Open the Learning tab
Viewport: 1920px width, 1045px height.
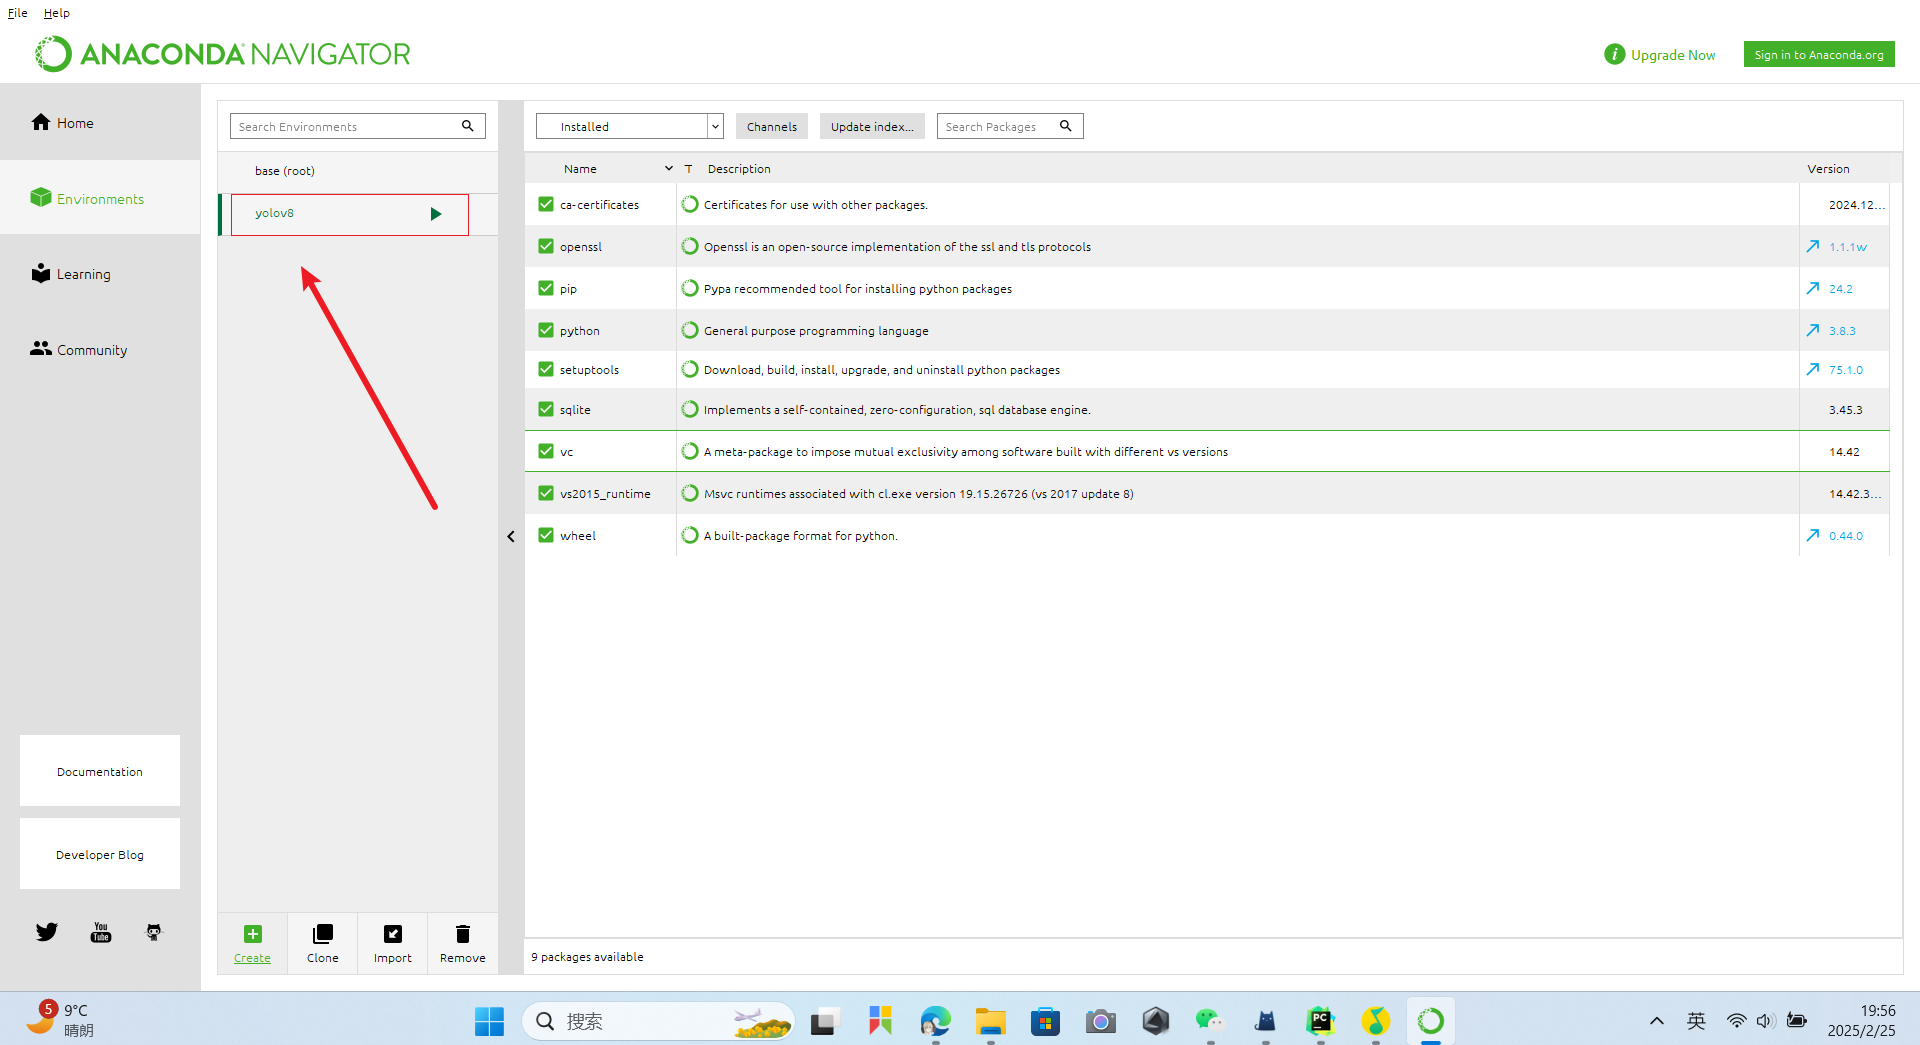click(x=100, y=274)
